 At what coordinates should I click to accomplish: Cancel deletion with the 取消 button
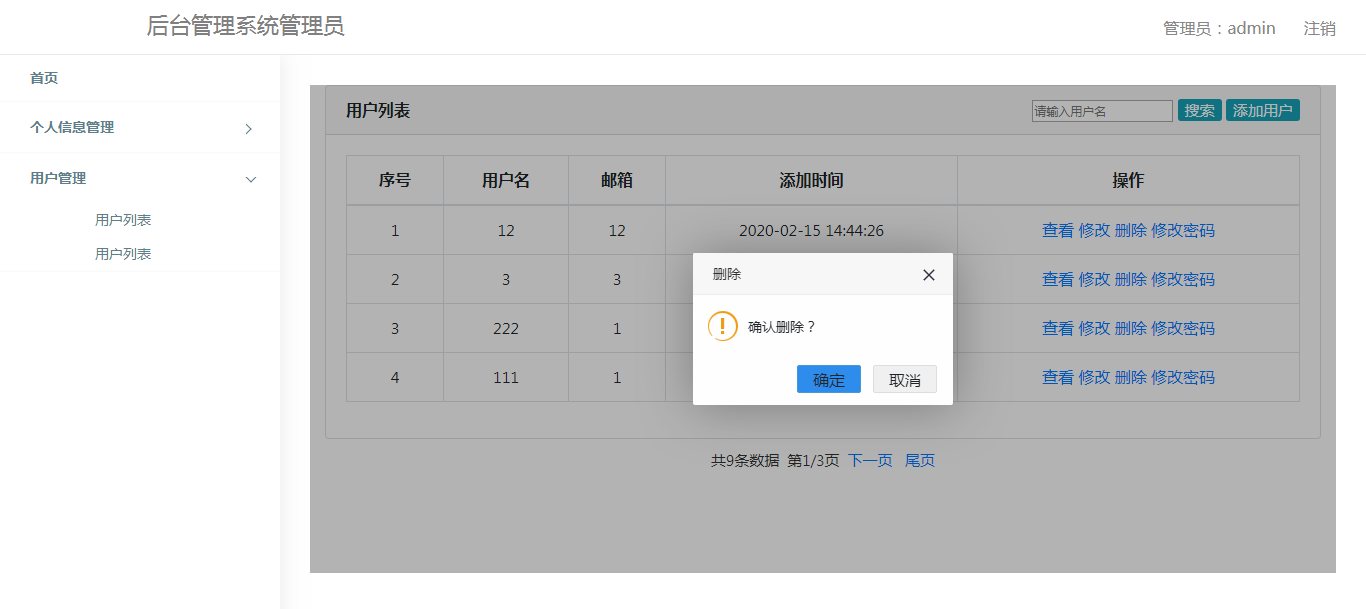[x=905, y=379]
